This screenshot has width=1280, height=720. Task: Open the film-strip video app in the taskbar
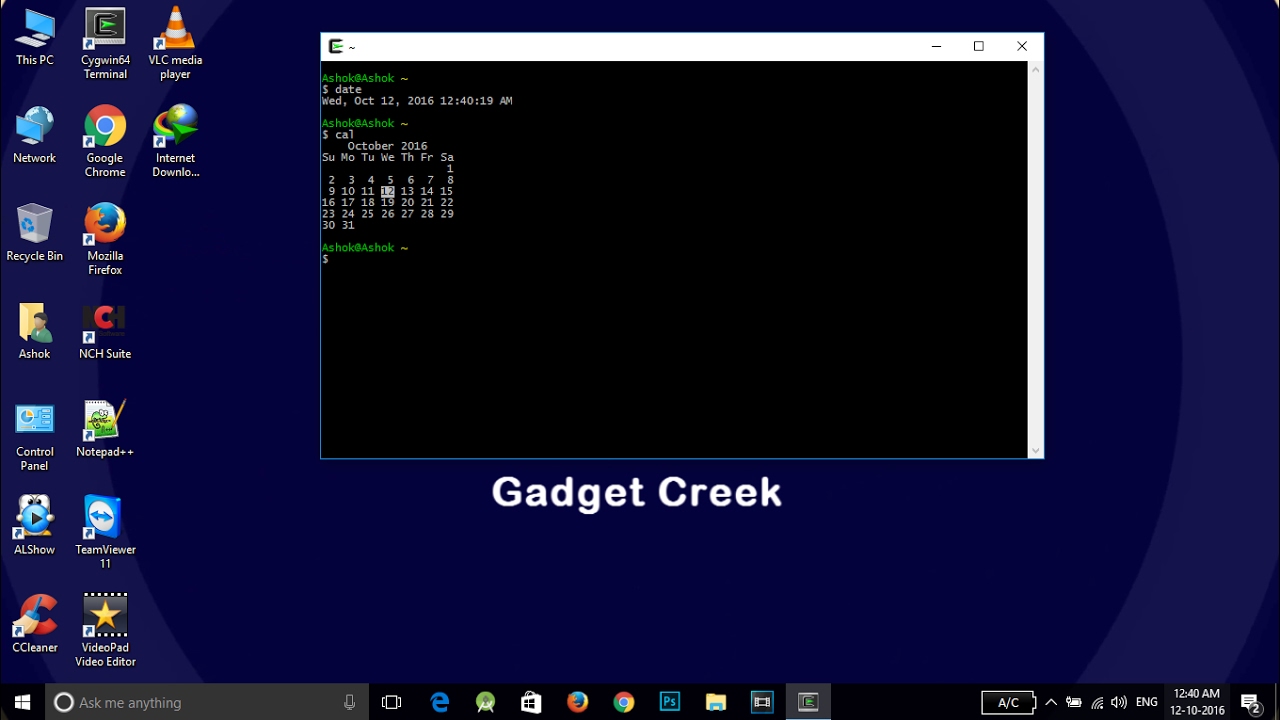click(x=762, y=702)
